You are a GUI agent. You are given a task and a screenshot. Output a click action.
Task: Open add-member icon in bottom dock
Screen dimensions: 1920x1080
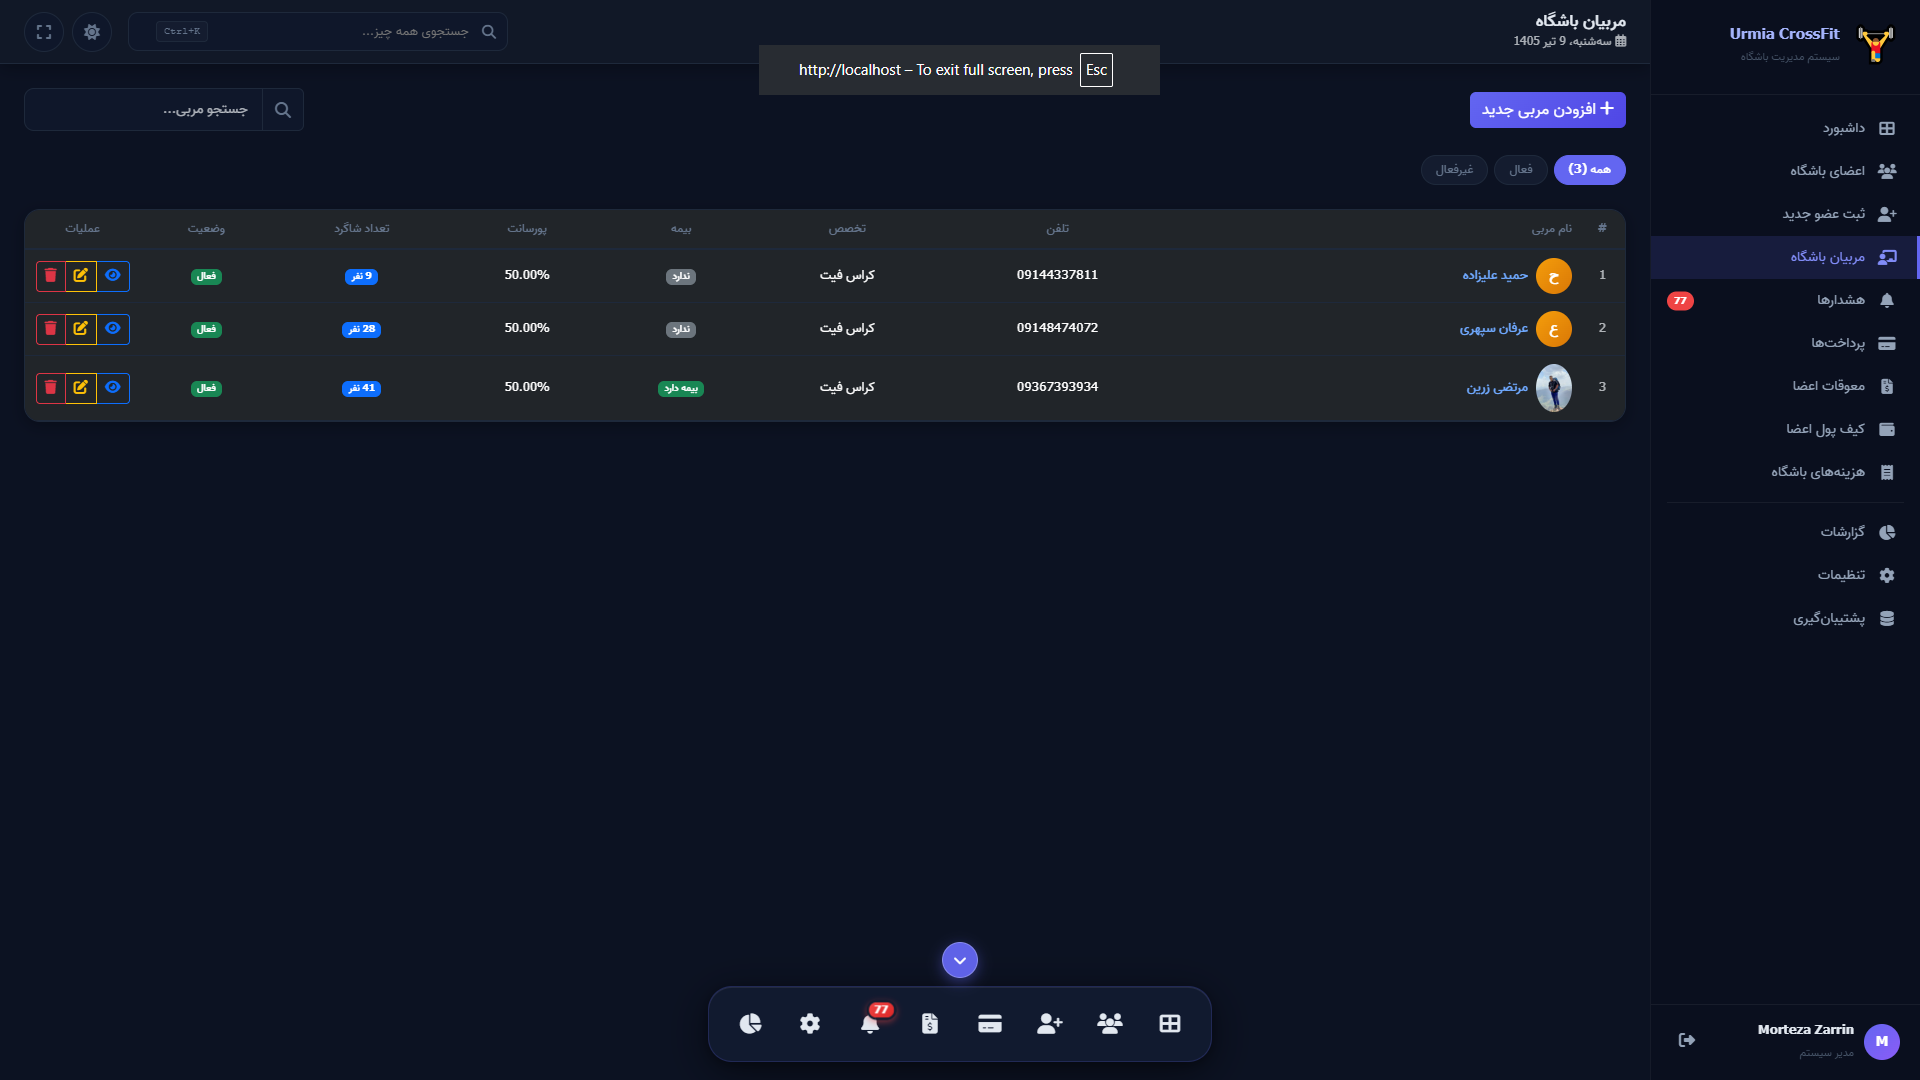point(1050,1023)
